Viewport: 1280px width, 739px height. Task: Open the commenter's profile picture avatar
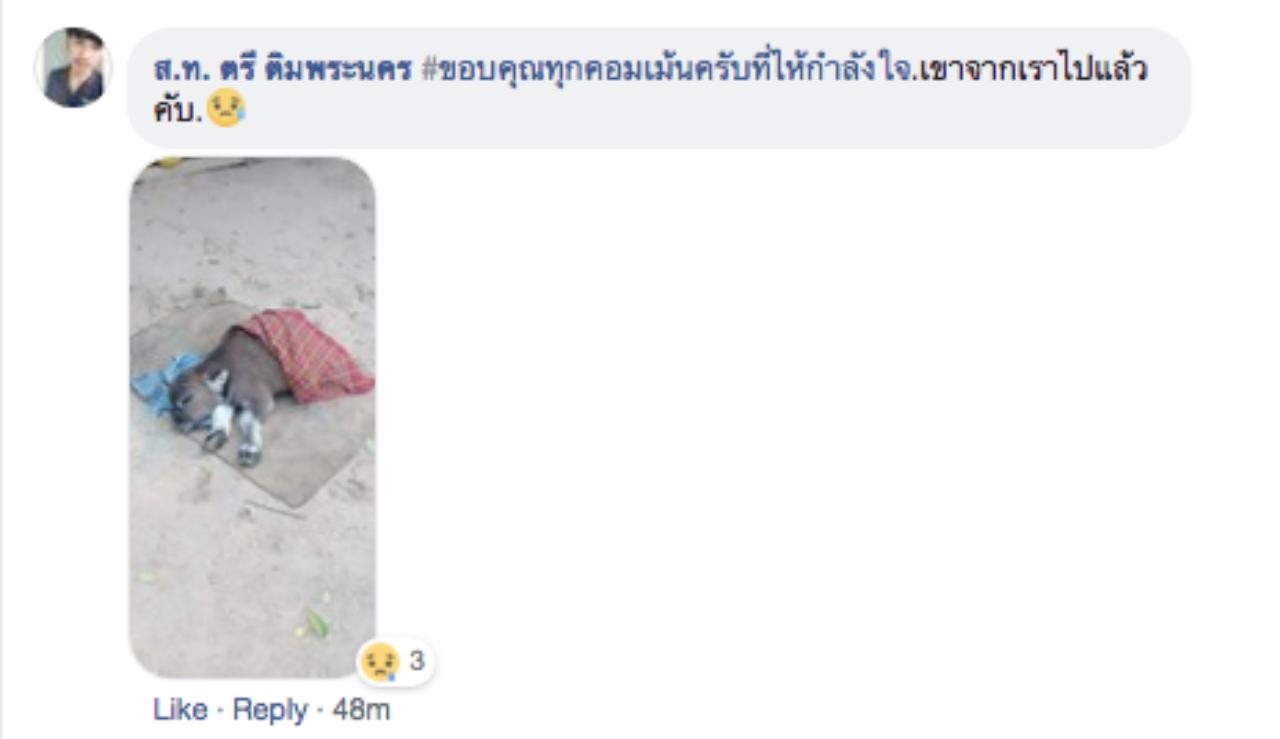coord(73,67)
